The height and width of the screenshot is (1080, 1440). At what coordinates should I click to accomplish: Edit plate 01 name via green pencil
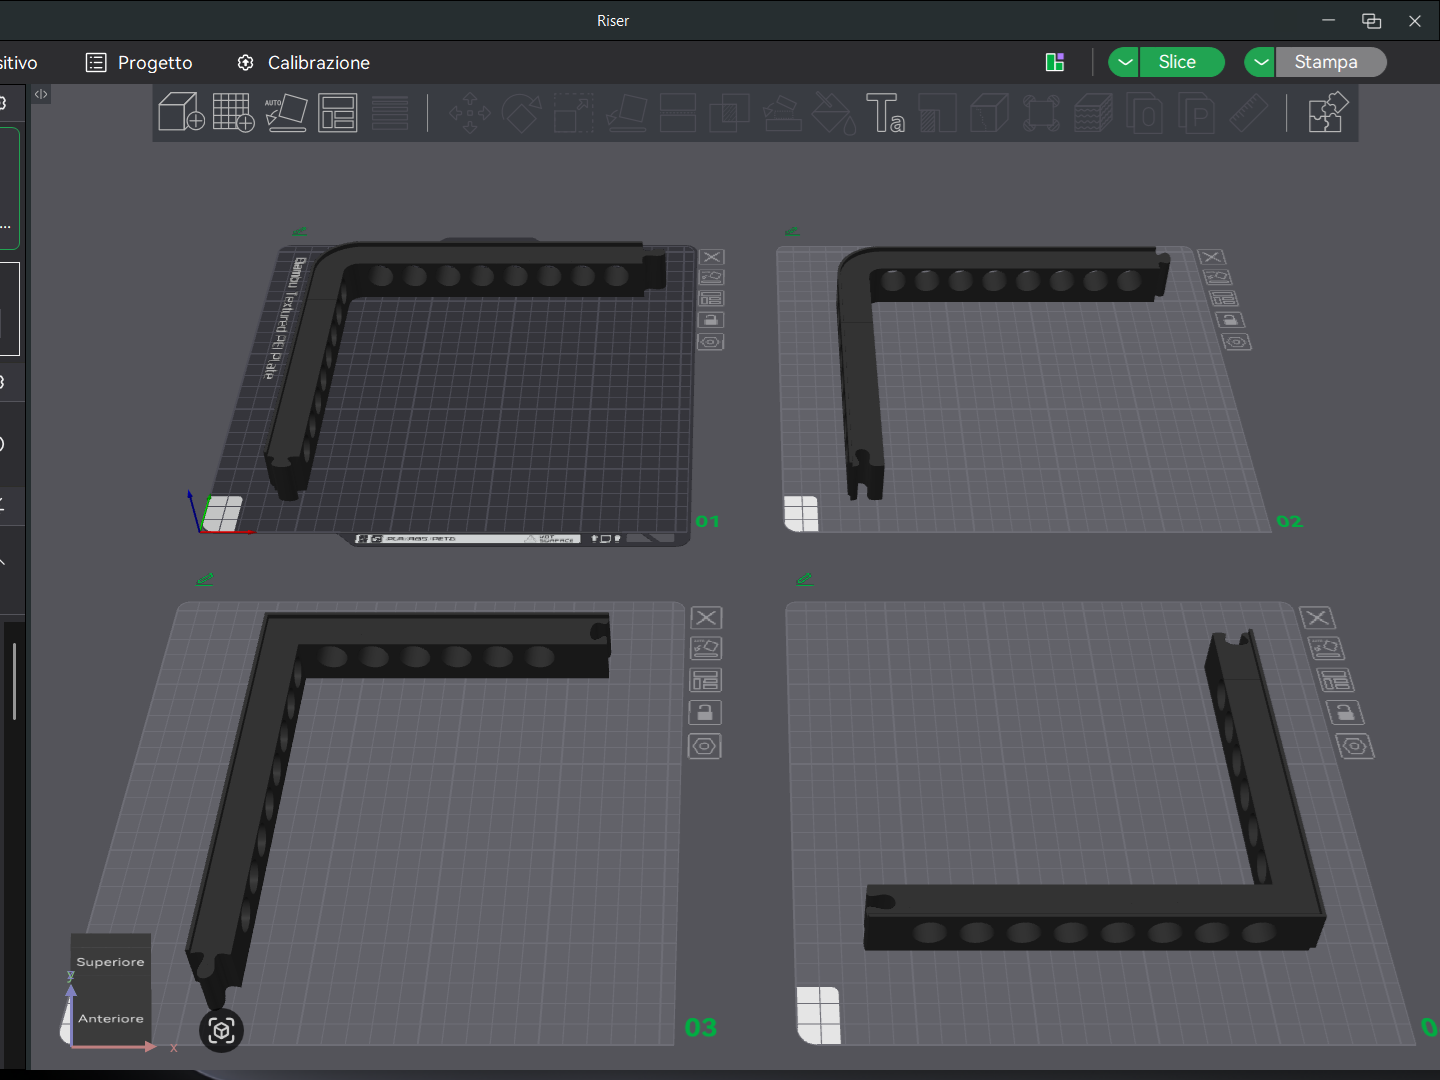(x=299, y=231)
